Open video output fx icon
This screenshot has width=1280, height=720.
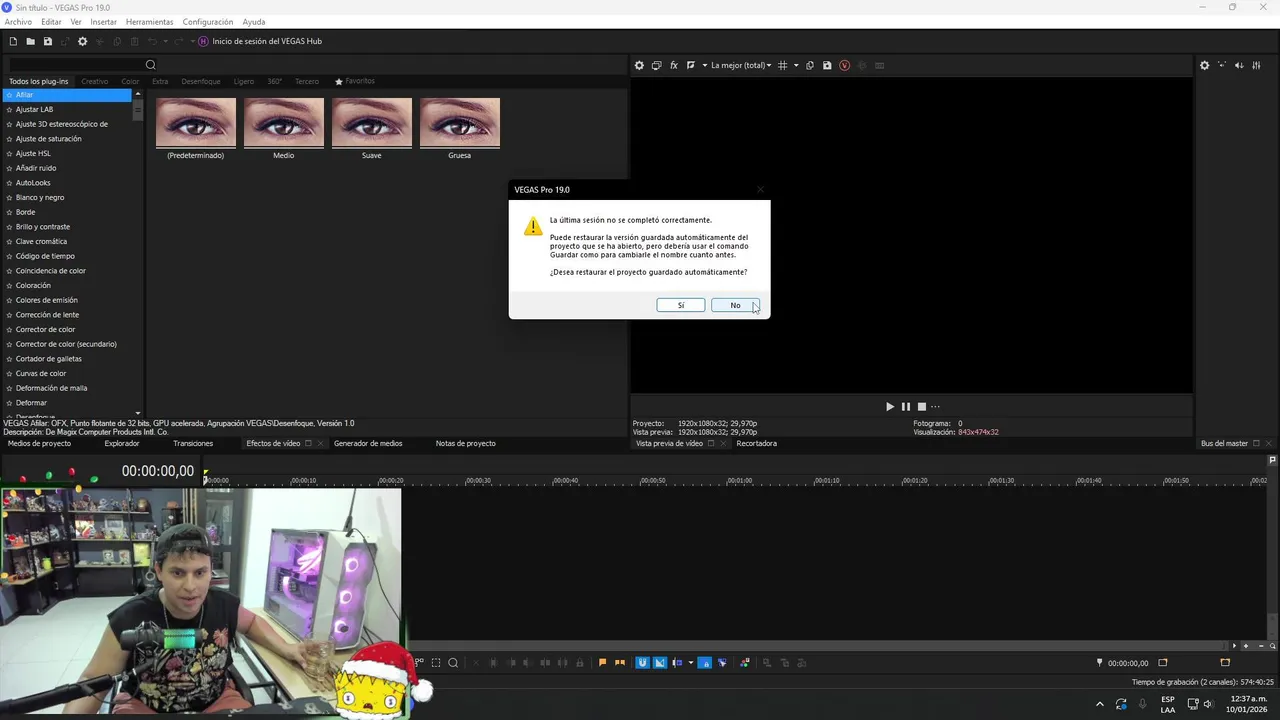674,65
